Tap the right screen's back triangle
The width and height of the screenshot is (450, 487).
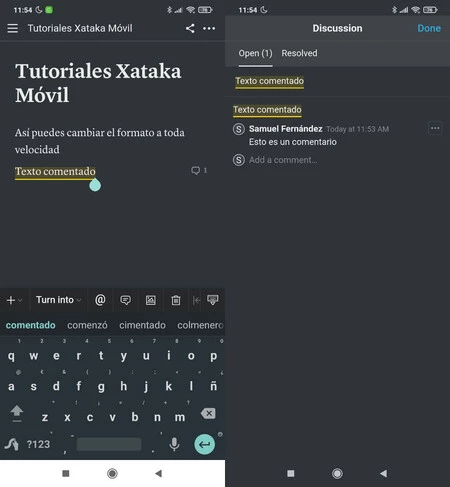click(384, 473)
